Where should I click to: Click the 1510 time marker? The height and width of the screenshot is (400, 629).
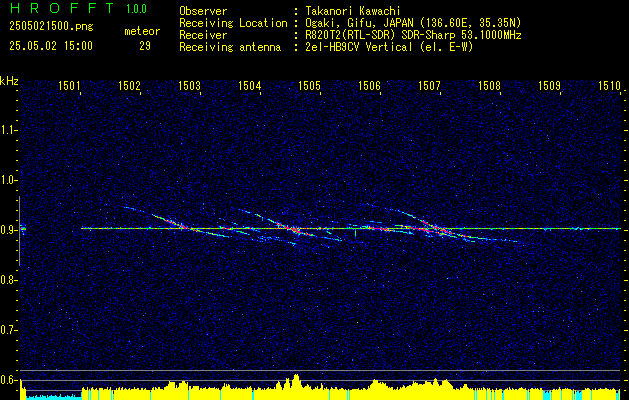click(x=609, y=85)
